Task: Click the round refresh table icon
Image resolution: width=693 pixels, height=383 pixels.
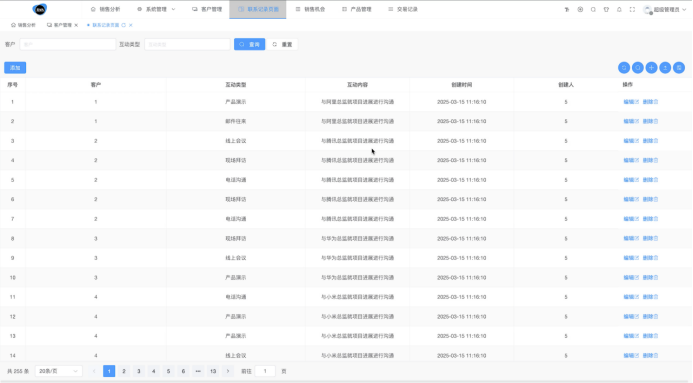Action: (x=624, y=68)
